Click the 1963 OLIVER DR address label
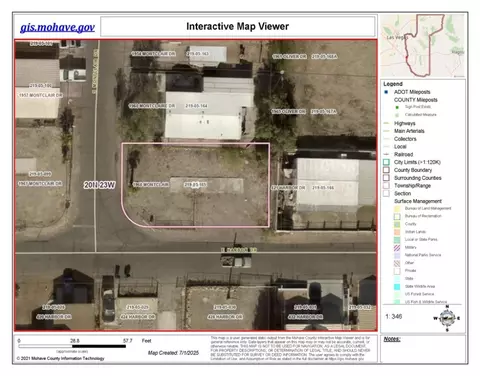This screenshot has width=480, height=376. 288,111
